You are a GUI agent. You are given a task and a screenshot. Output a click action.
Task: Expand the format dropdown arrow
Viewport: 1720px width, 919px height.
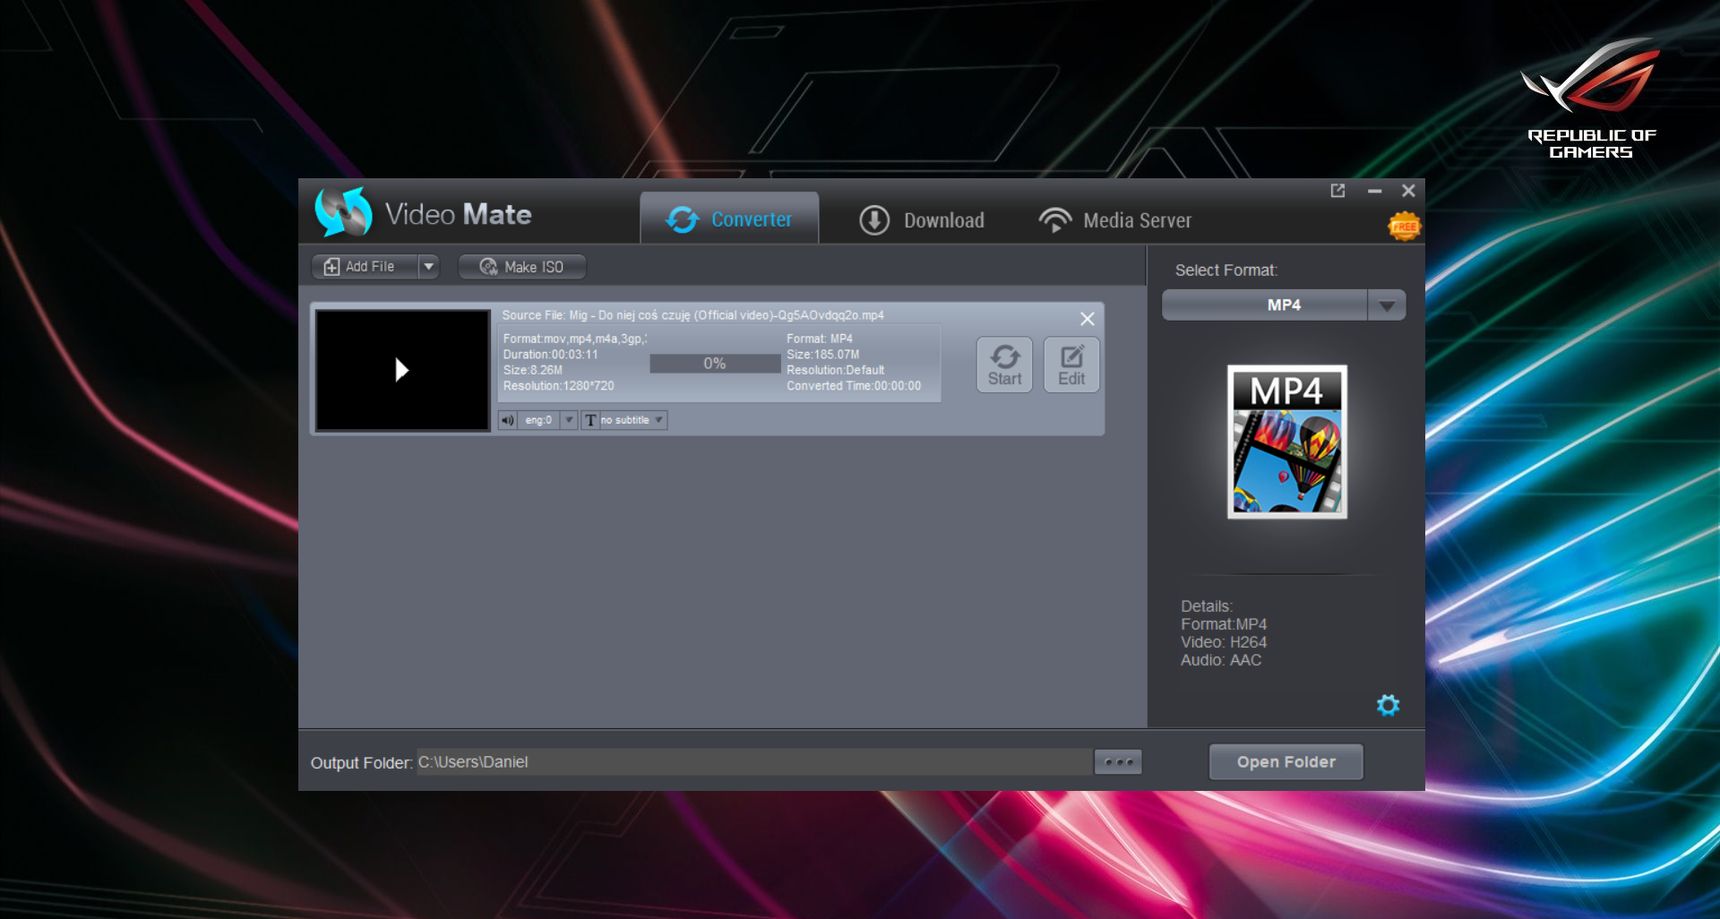[1387, 305]
